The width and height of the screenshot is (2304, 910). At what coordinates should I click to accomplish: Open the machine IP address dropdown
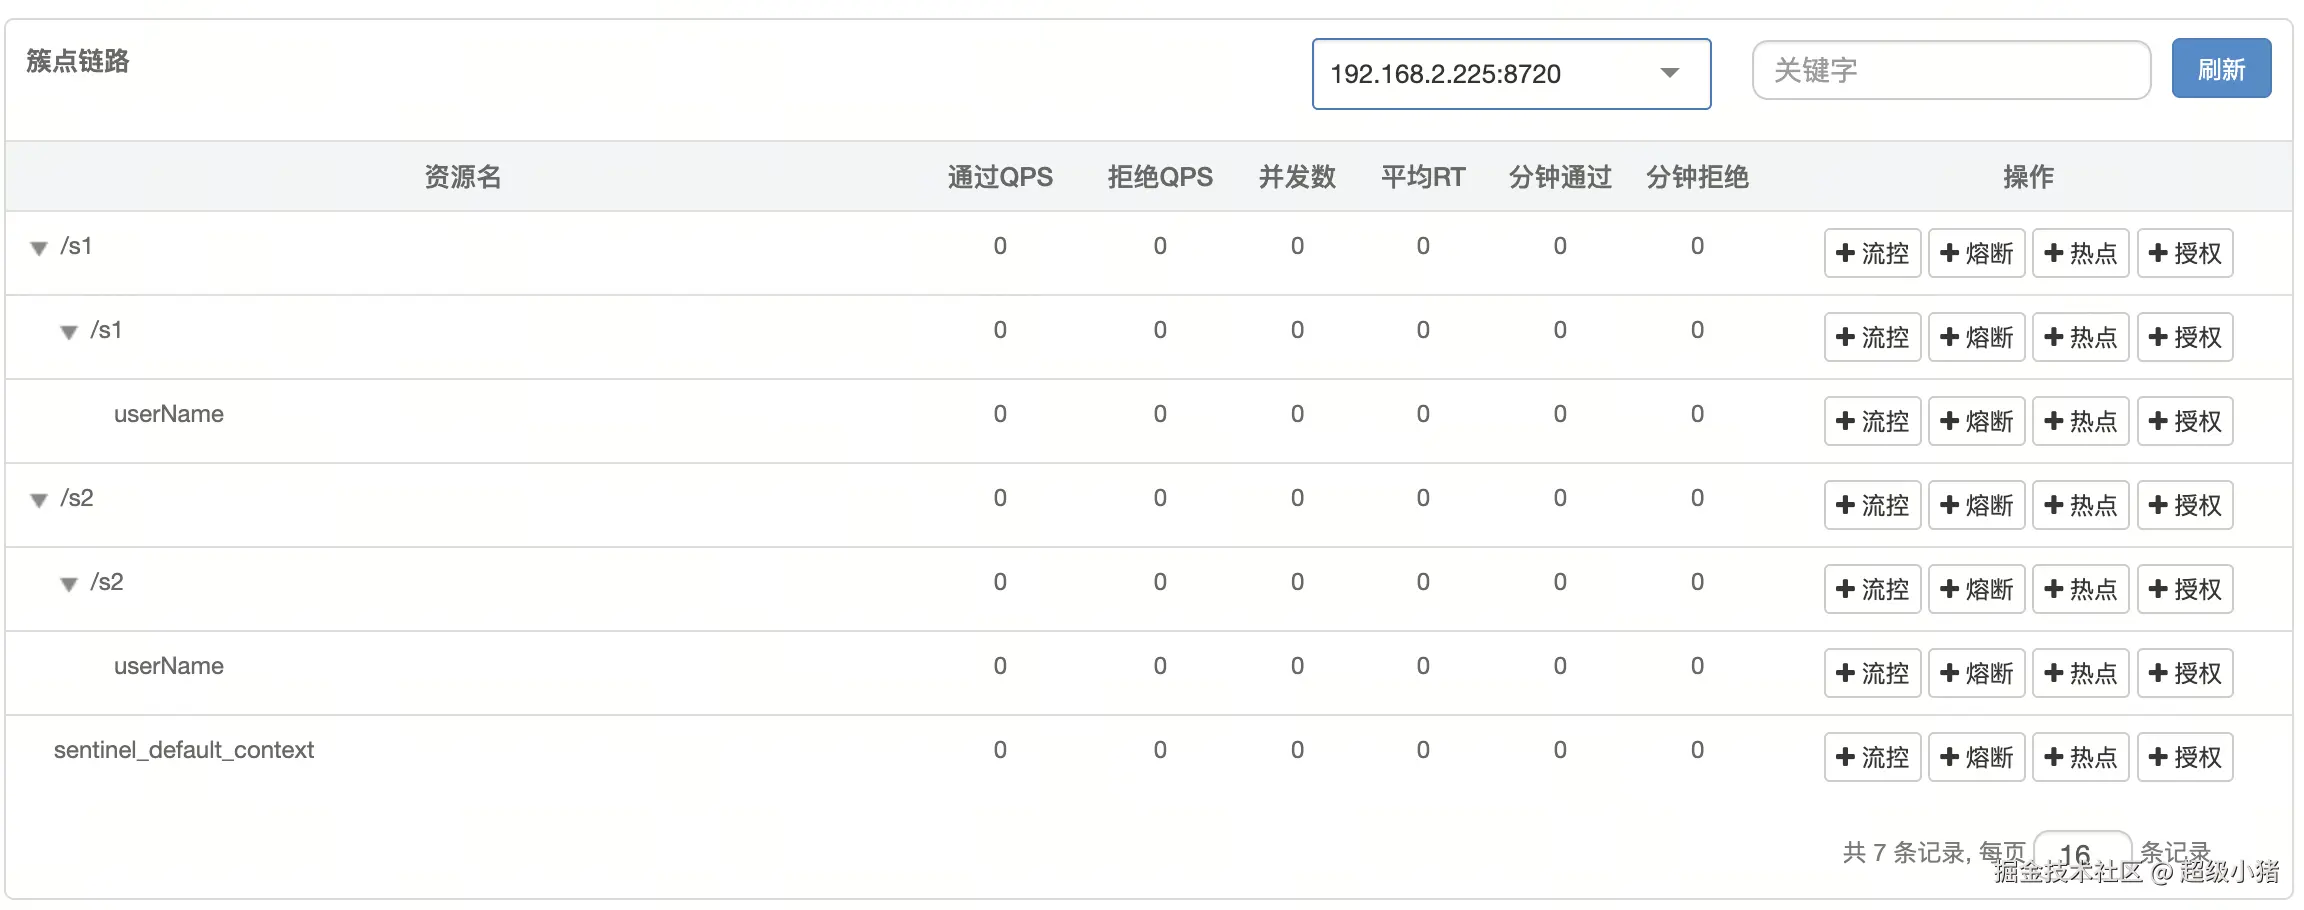pos(1510,74)
